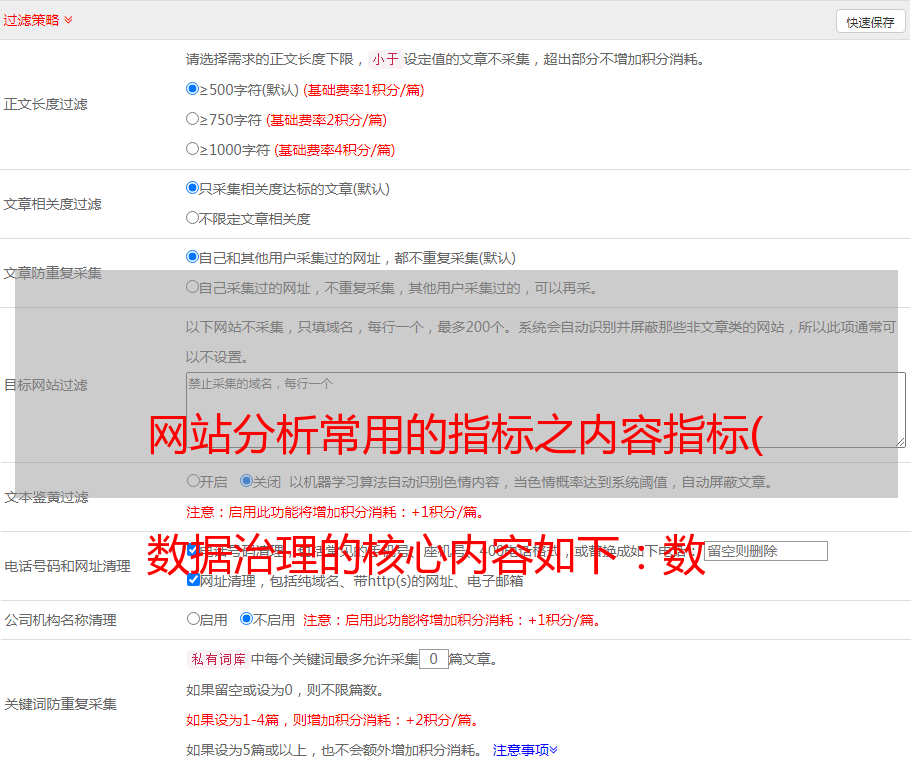
Task: Expand the 注意事项 link
Action: [x=525, y=750]
